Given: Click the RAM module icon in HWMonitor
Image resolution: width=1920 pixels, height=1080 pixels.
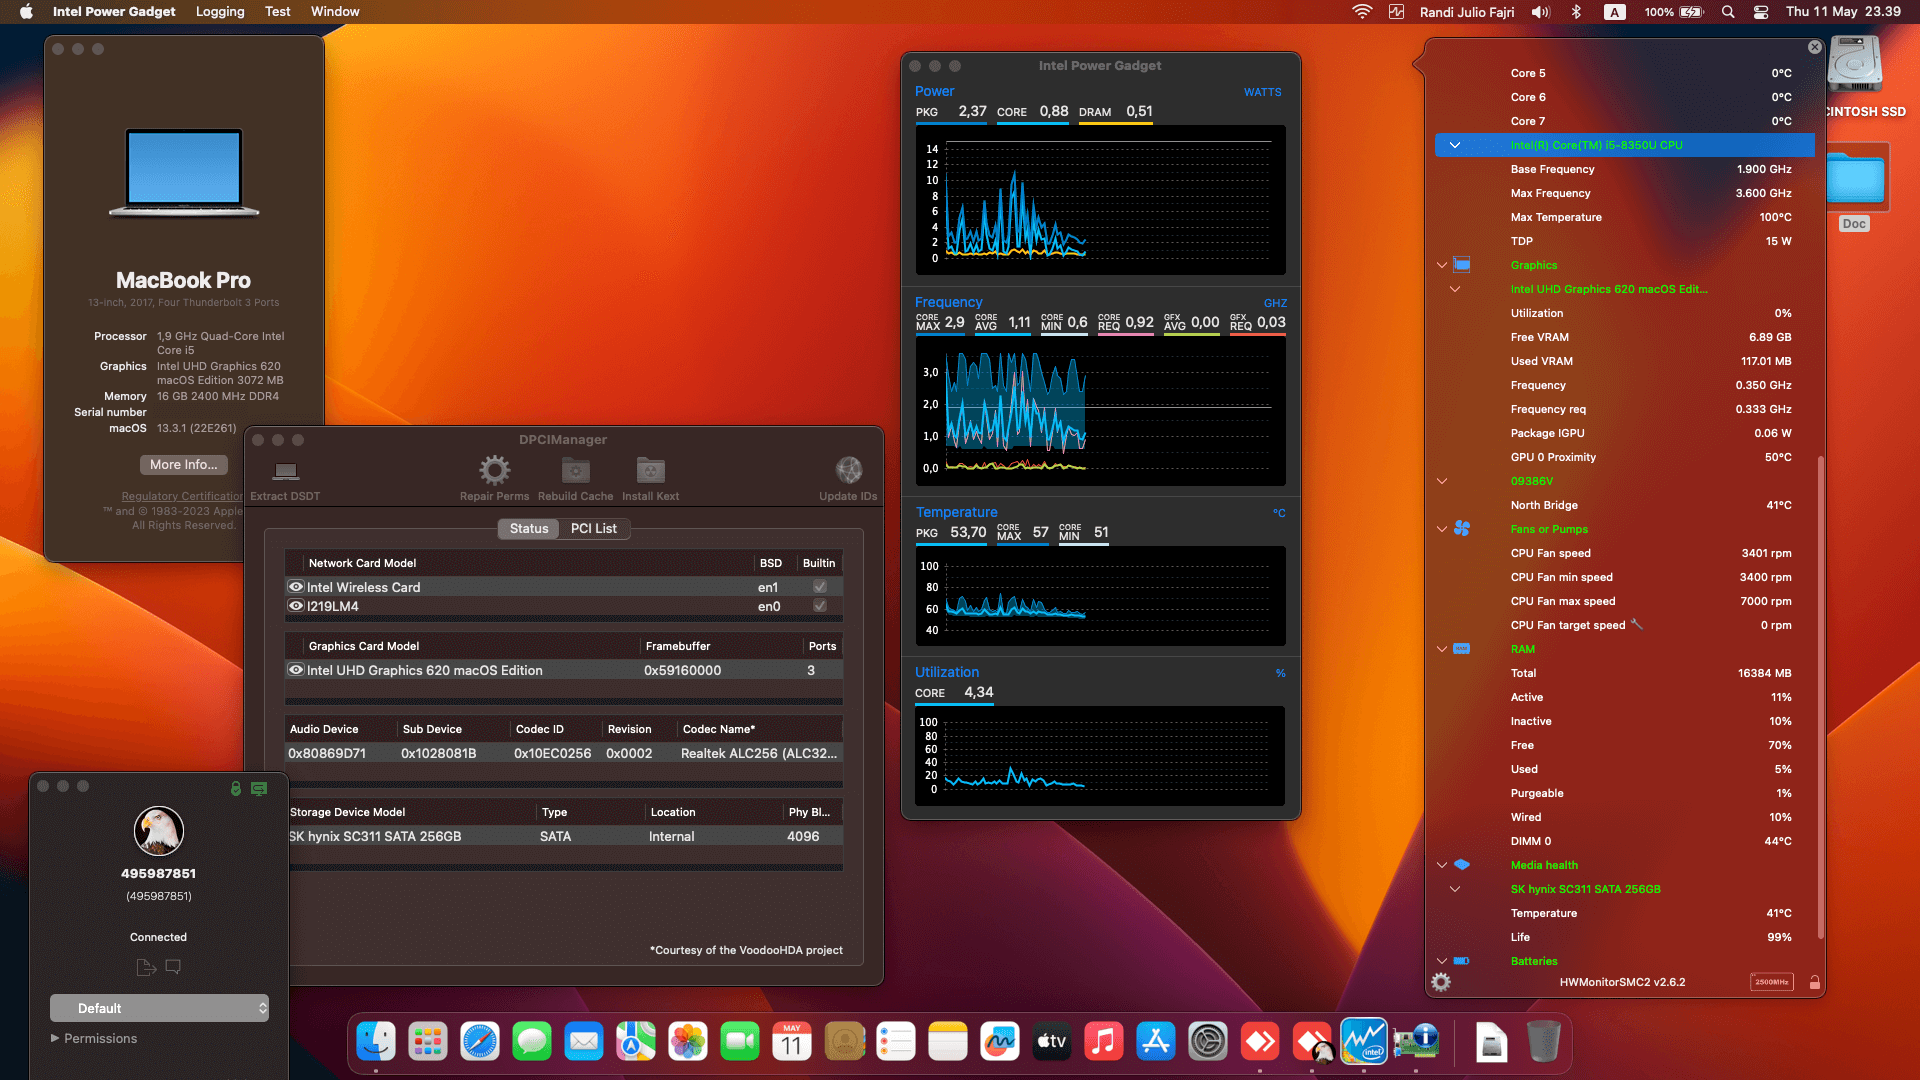Looking at the screenshot, I should 1462,649.
